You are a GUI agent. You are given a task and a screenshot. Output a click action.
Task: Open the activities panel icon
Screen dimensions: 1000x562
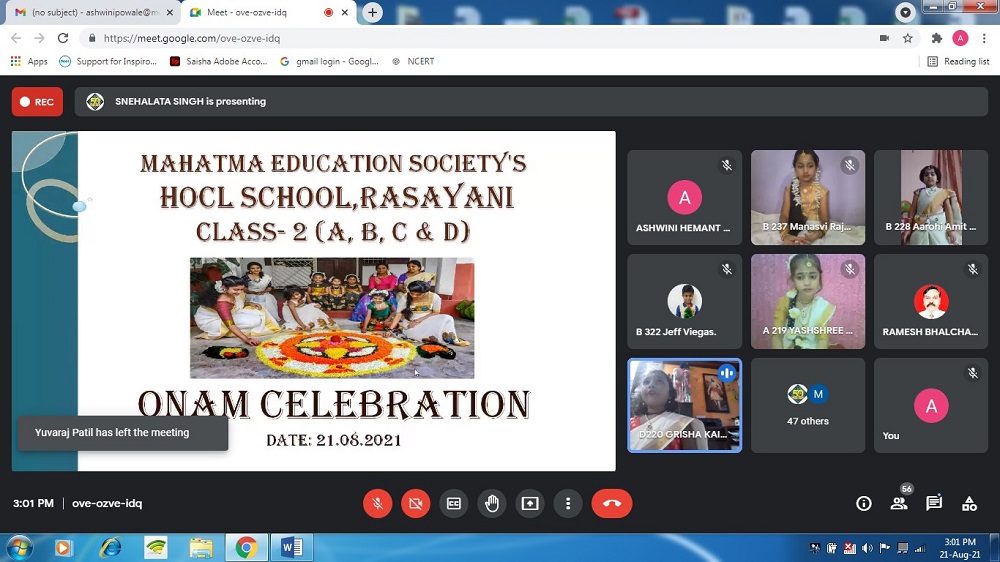click(x=969, y=504)
